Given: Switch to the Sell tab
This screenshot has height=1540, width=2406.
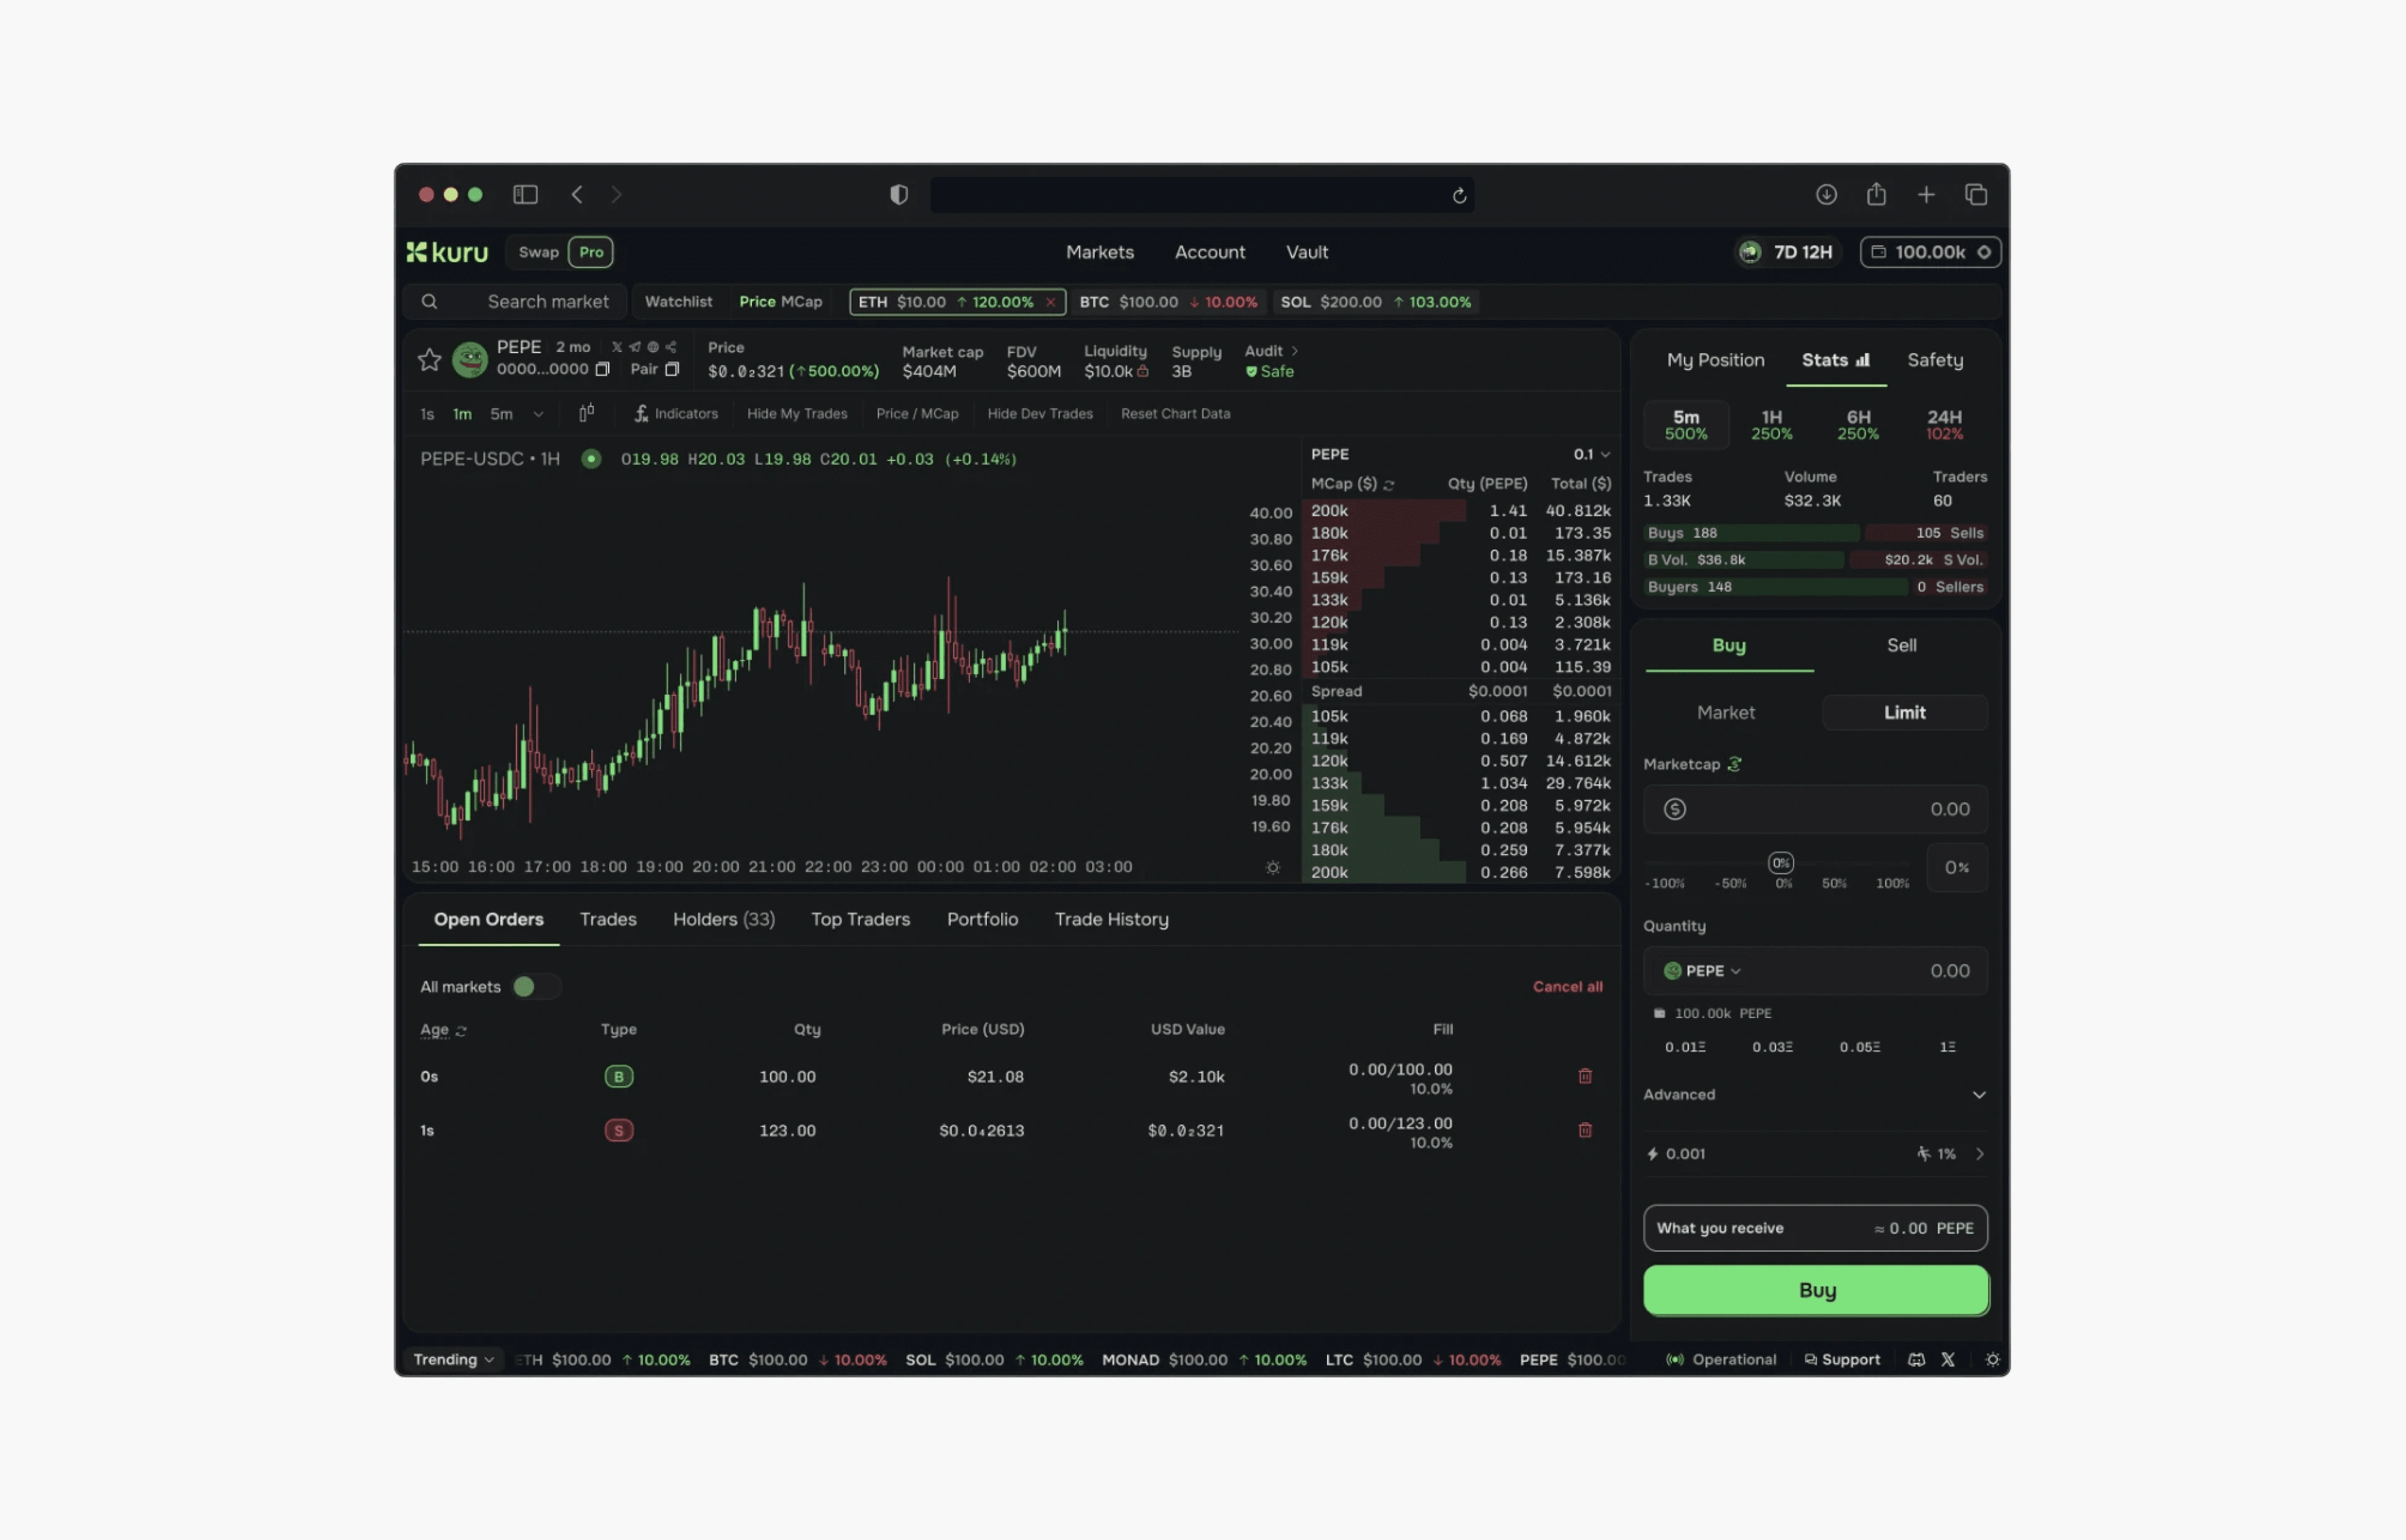Looking at the screenshot, I should (x=1901, y=646).
